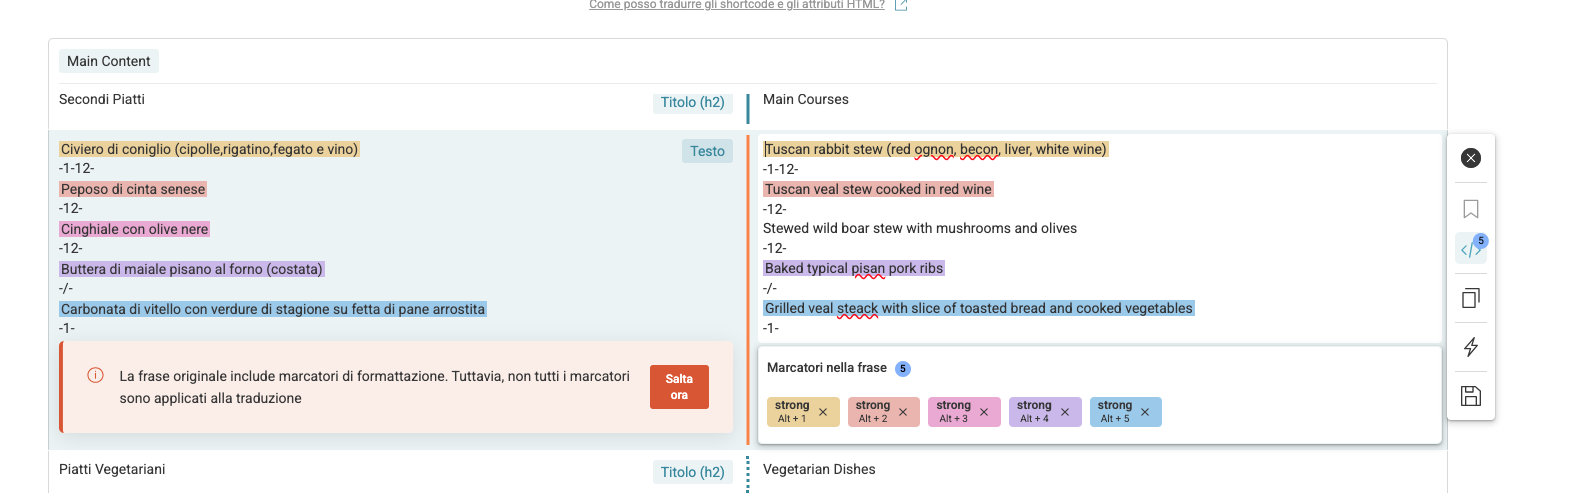The image size is (1588, 493).
Task: Remove the red strong Alt+2 marker
Action: 903,412
